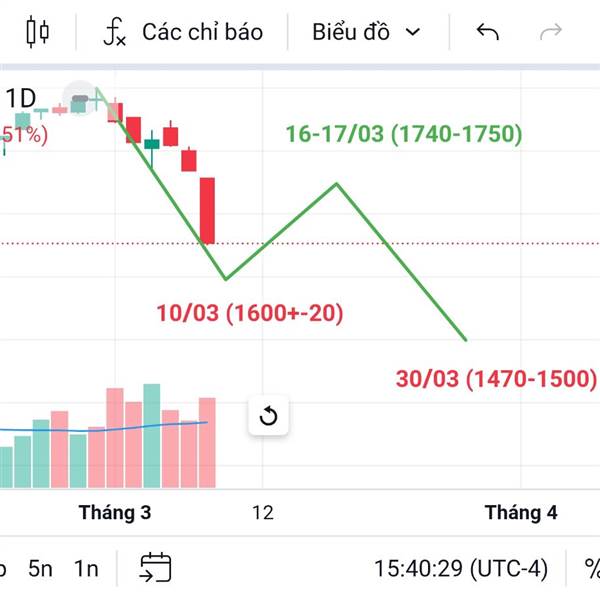Undo the last chart action
Image resolution: width=600 pixels, height=600 pixels.
pyautogui.click(x=488, y=32)
